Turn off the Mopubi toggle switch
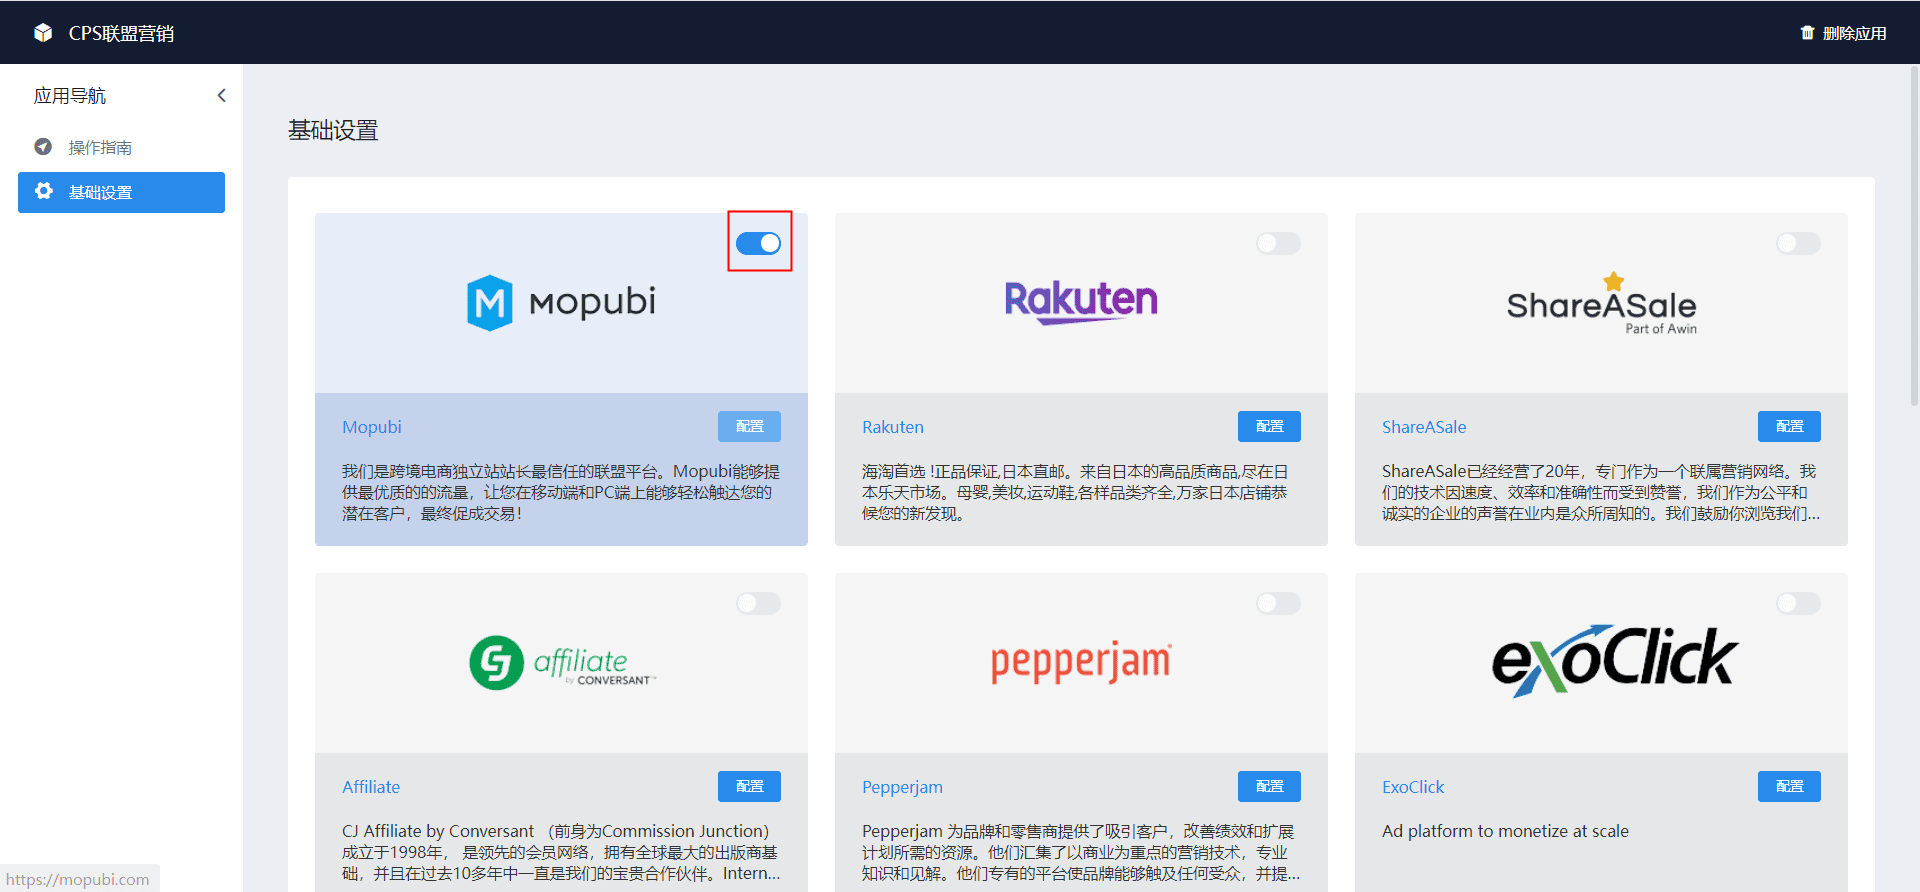Screen dimensions: 1920x892 (x=758, y=243)
